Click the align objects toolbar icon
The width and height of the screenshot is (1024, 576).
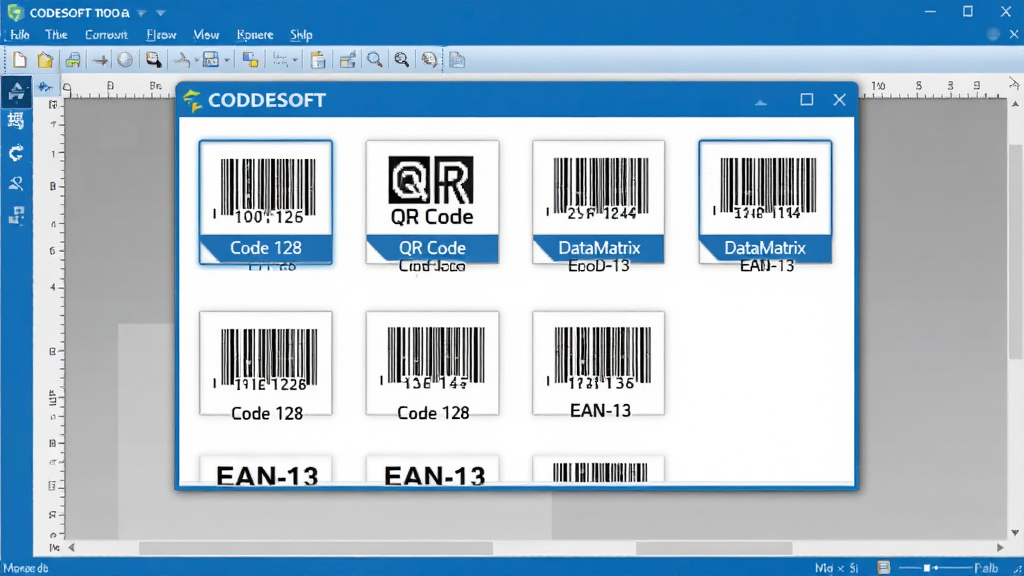coord(280,60)
